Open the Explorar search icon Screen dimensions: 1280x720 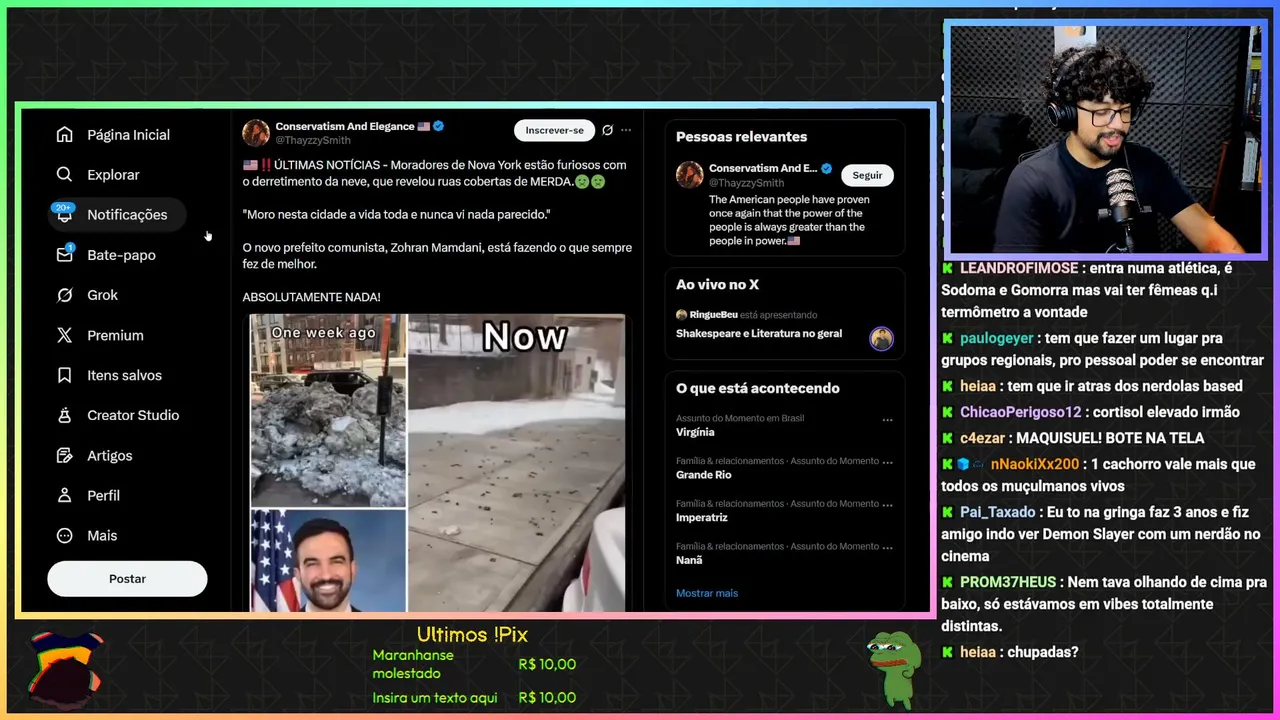coord(65,175)
